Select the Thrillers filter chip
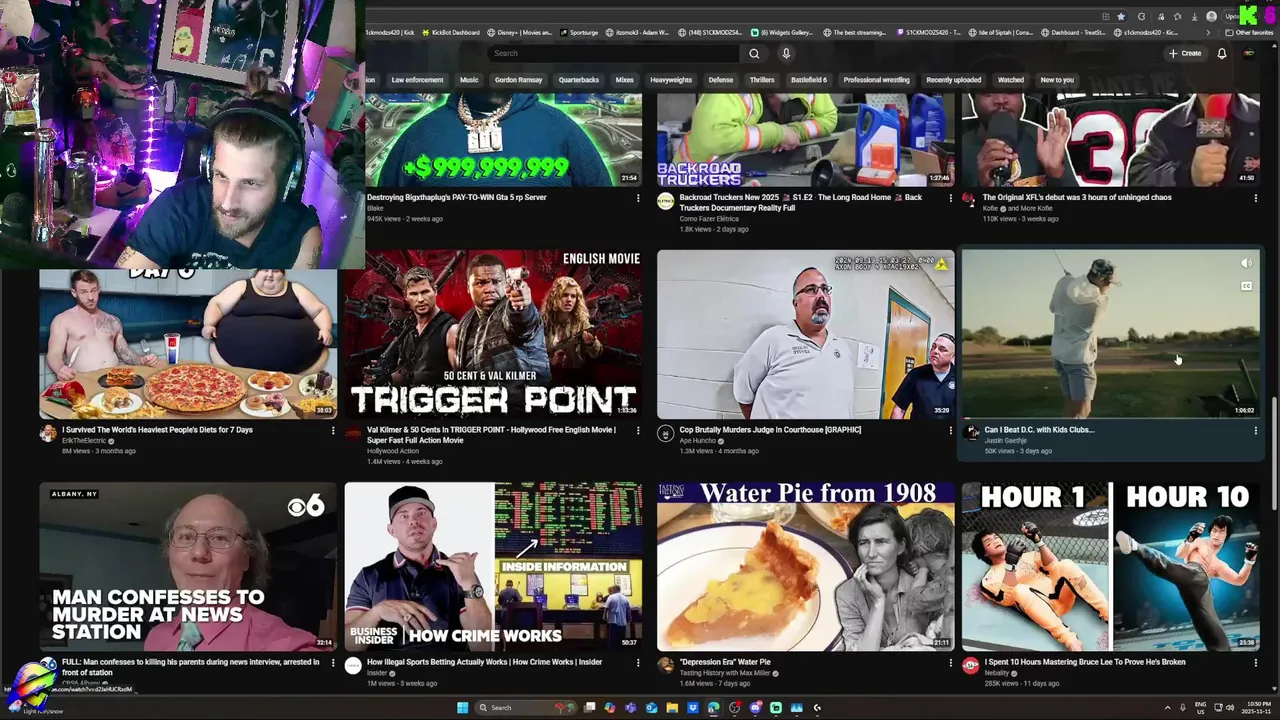This screenshot has height=720, width=1280. (762, 80)
